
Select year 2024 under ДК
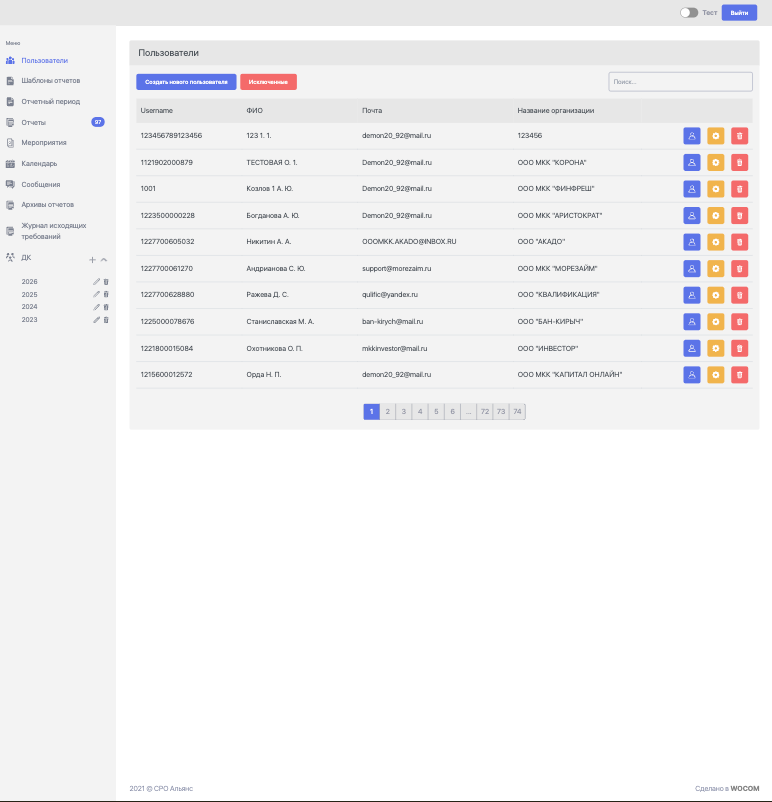tap(29, 307)
